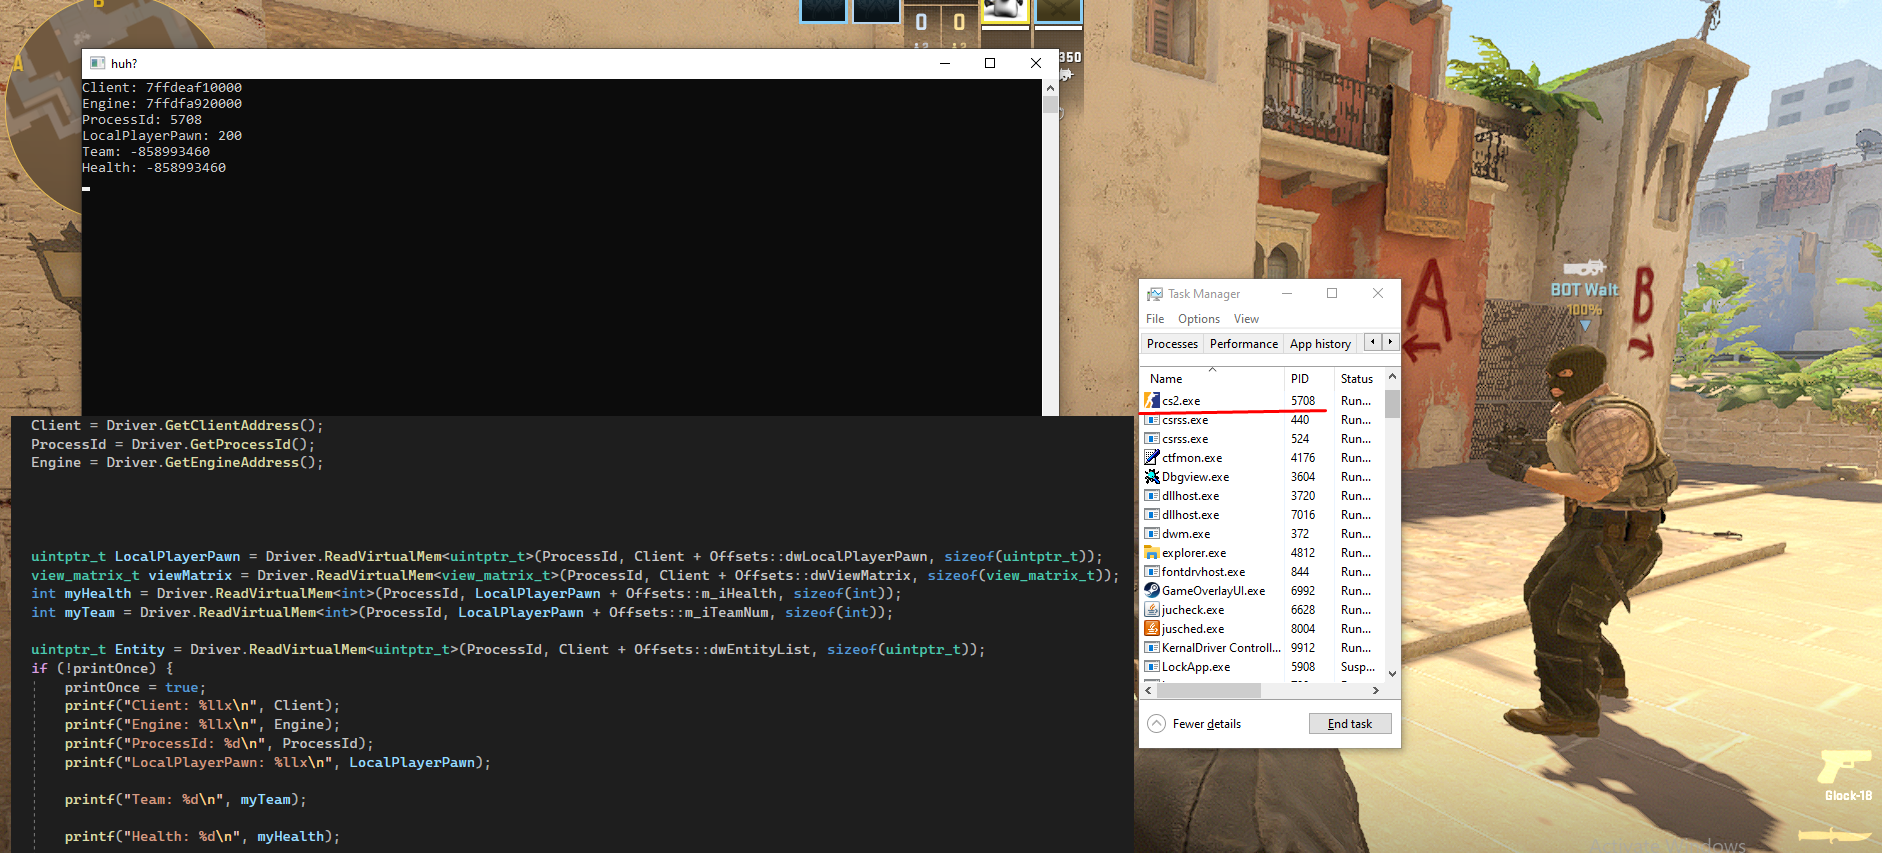The width and height of the screenshot is (1882, 853).
Task: Switch to the App history tab
Action: [x=1320, y=344]
